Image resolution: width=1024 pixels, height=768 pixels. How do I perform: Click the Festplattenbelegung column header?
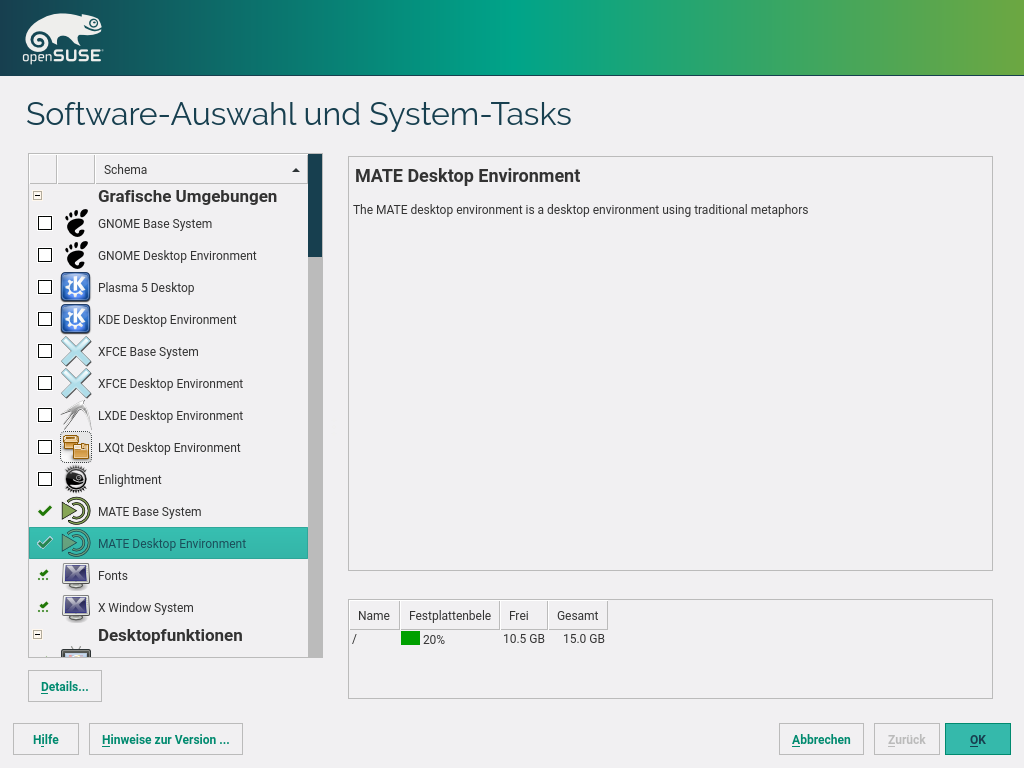click(x=449, y=616)
